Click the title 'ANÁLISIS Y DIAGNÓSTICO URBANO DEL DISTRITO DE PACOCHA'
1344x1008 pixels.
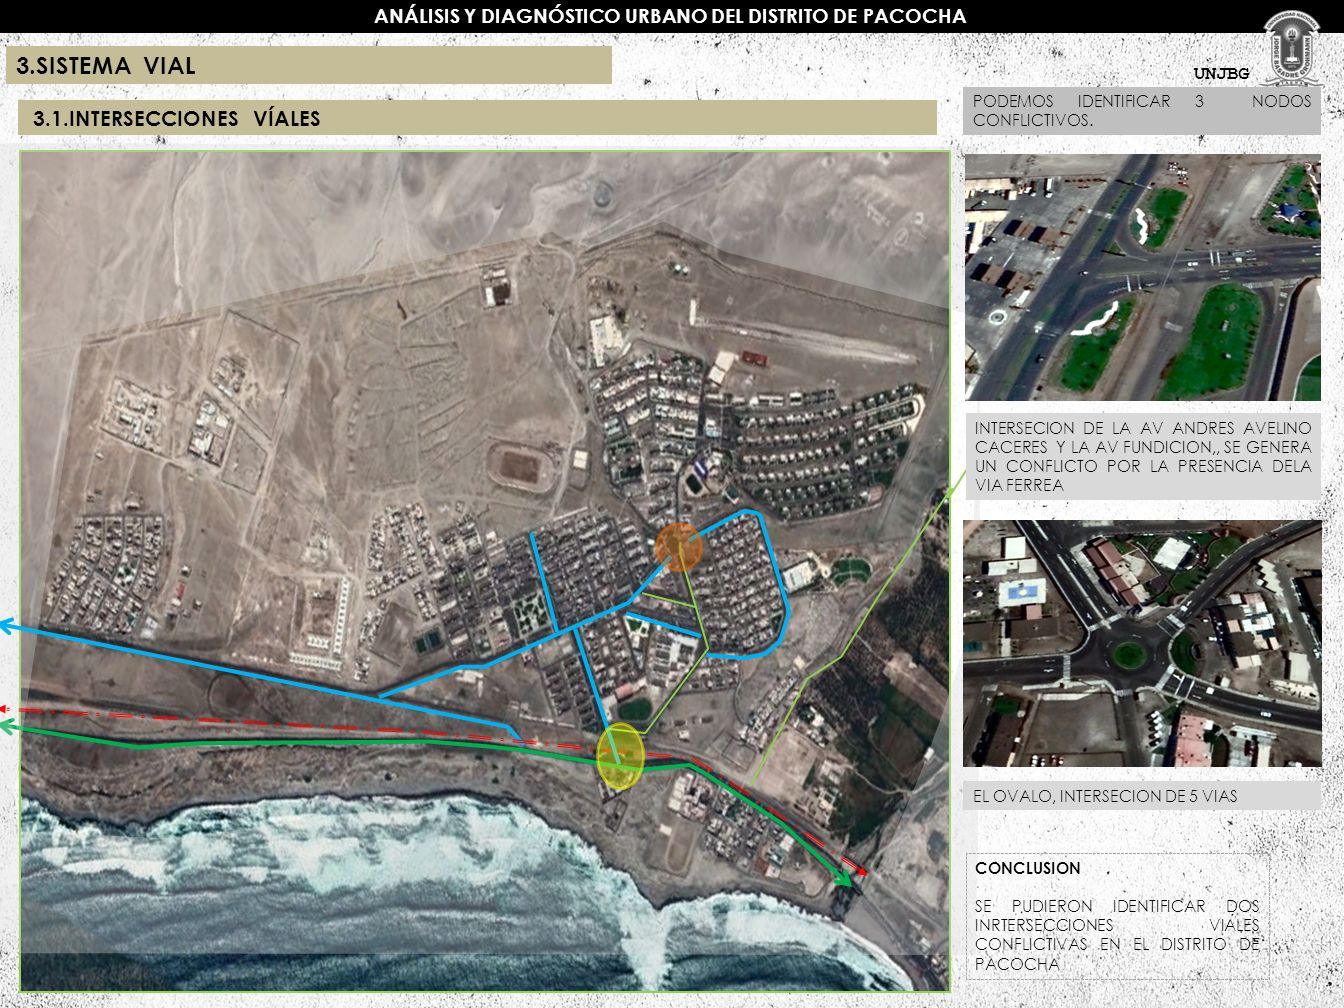[672, 16]
